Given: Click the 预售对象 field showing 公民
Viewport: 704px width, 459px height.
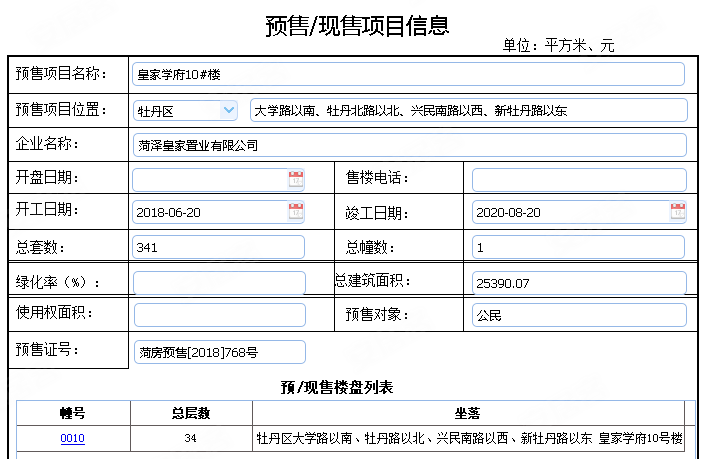Looking at the screenshot, I should point(579,315).
